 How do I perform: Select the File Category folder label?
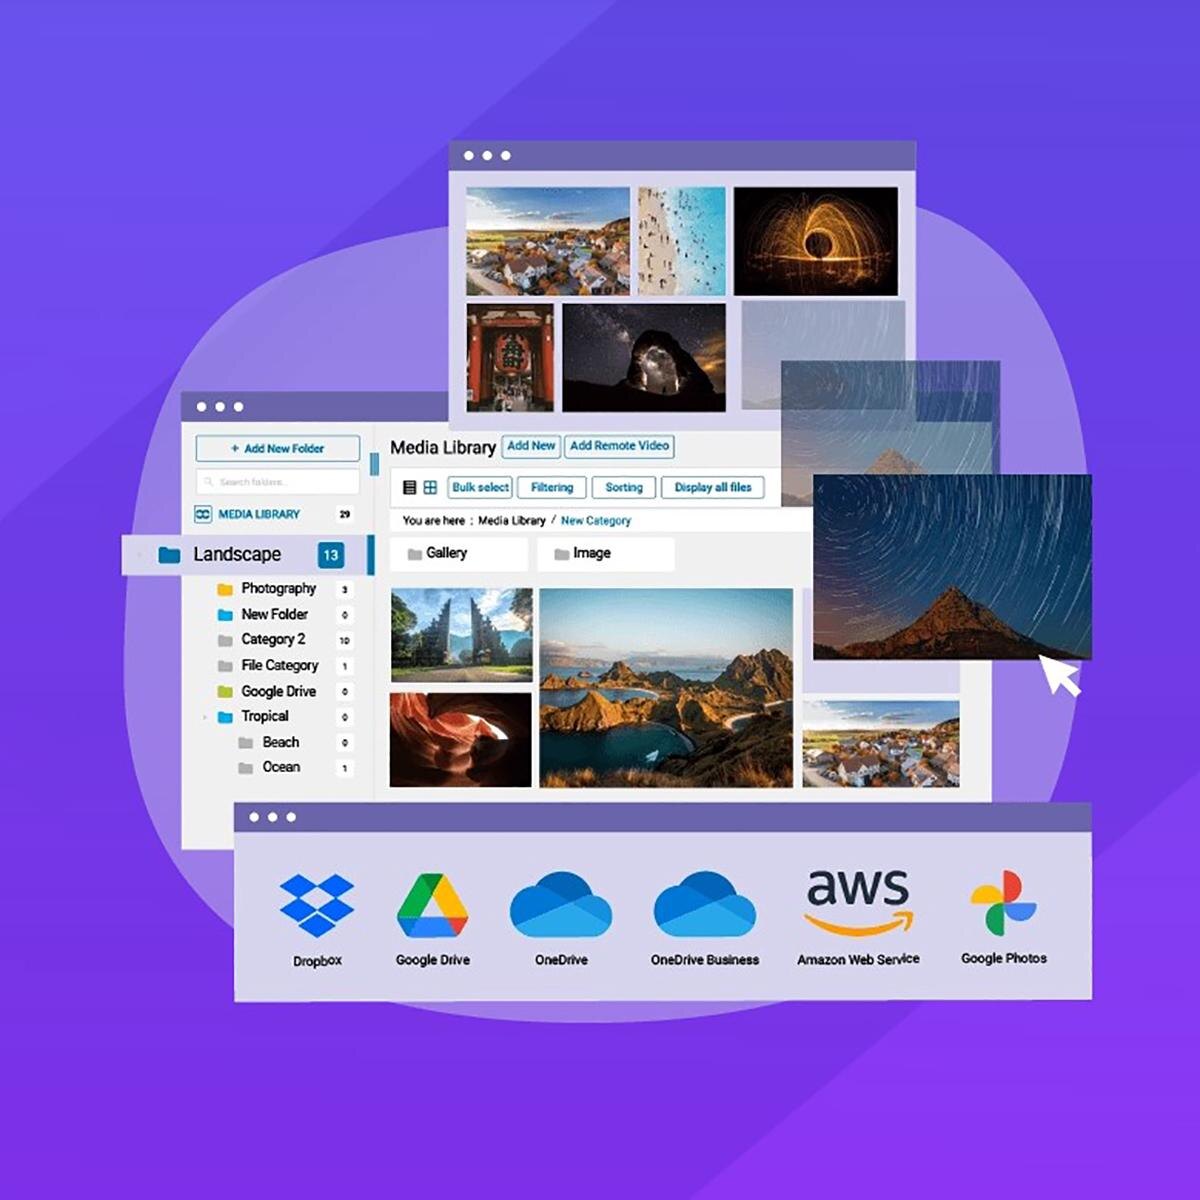(x=280, y=666)
